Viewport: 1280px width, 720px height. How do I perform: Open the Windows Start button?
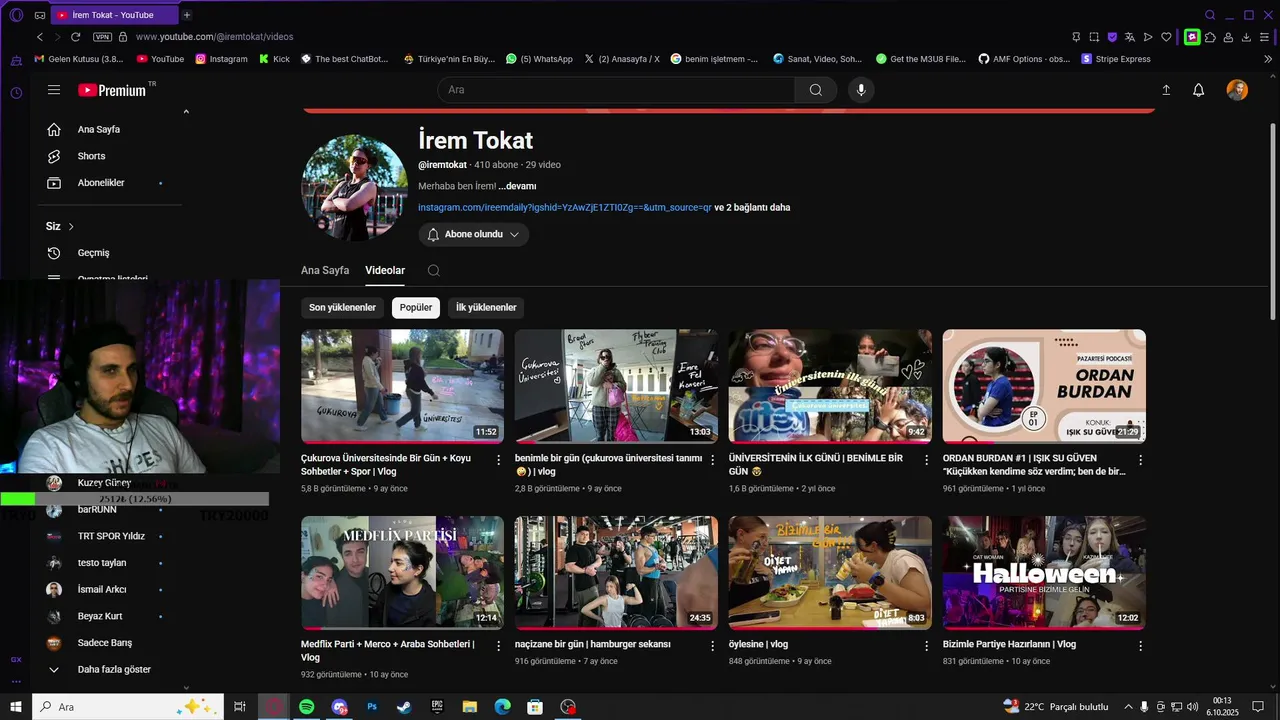16,707
